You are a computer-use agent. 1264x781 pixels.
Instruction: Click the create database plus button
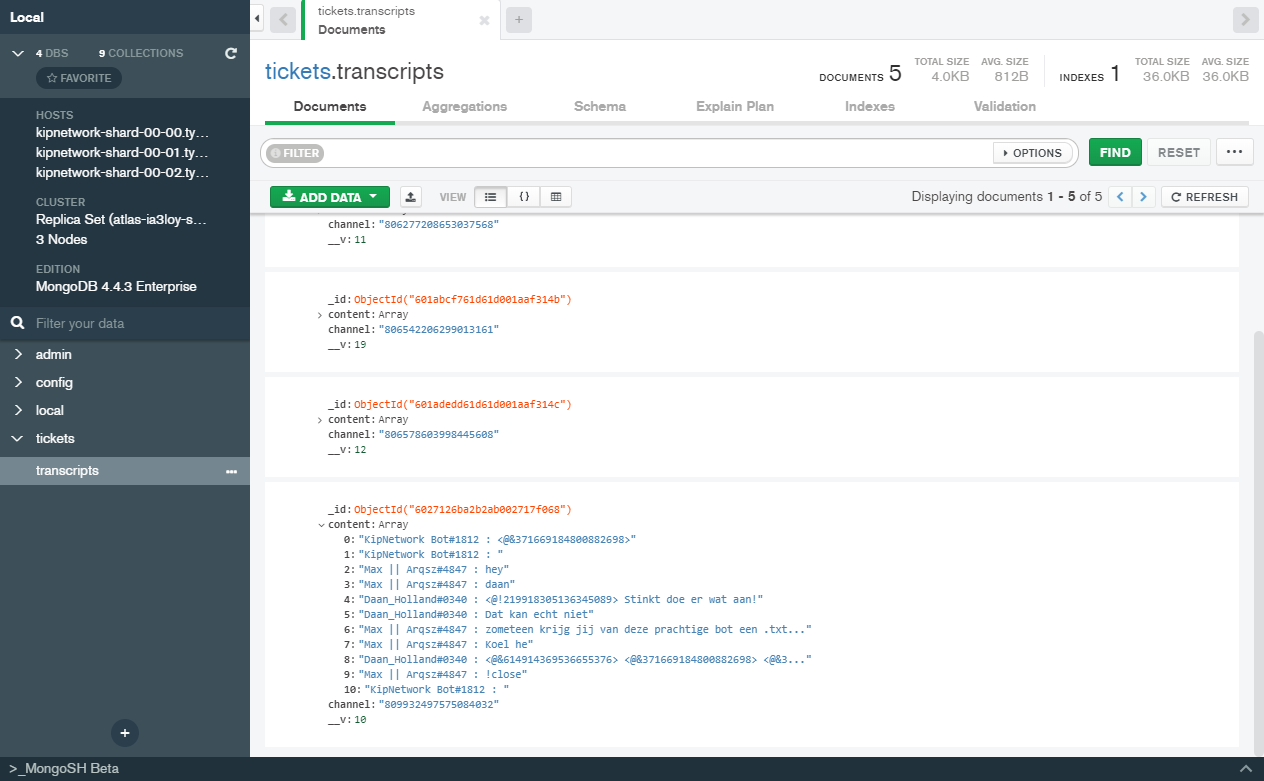pos(125,733)
